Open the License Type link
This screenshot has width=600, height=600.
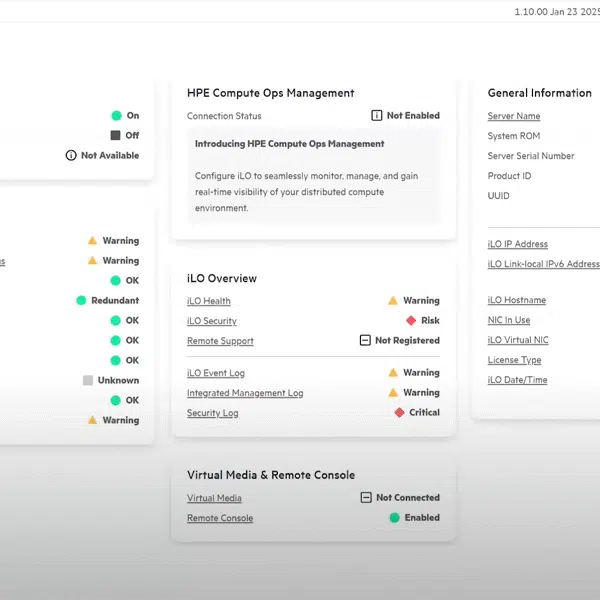[514, 360]
